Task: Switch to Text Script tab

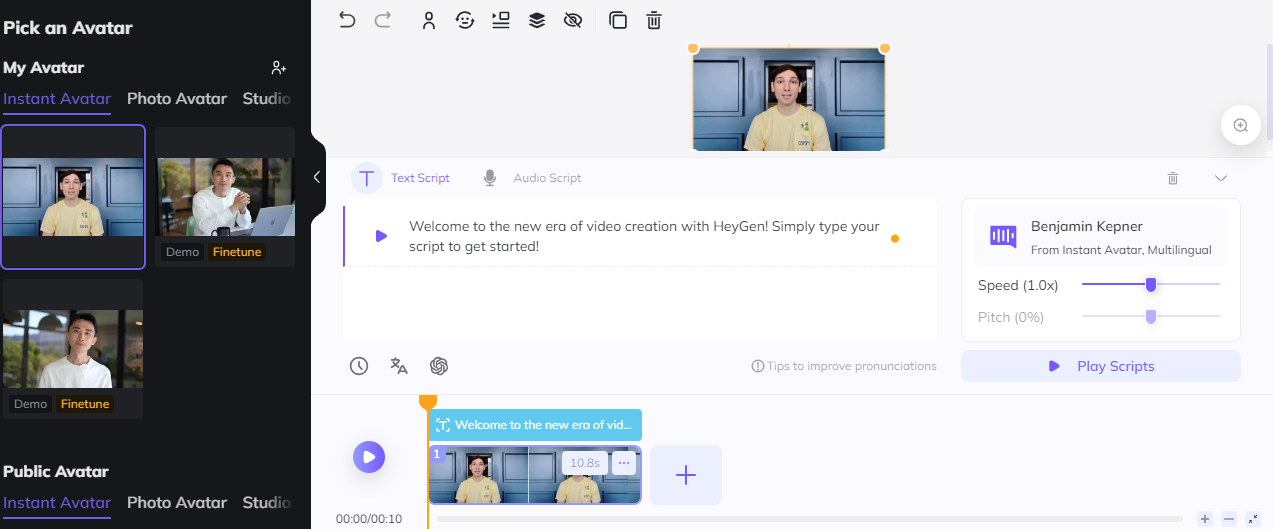Action: (420, 178)
